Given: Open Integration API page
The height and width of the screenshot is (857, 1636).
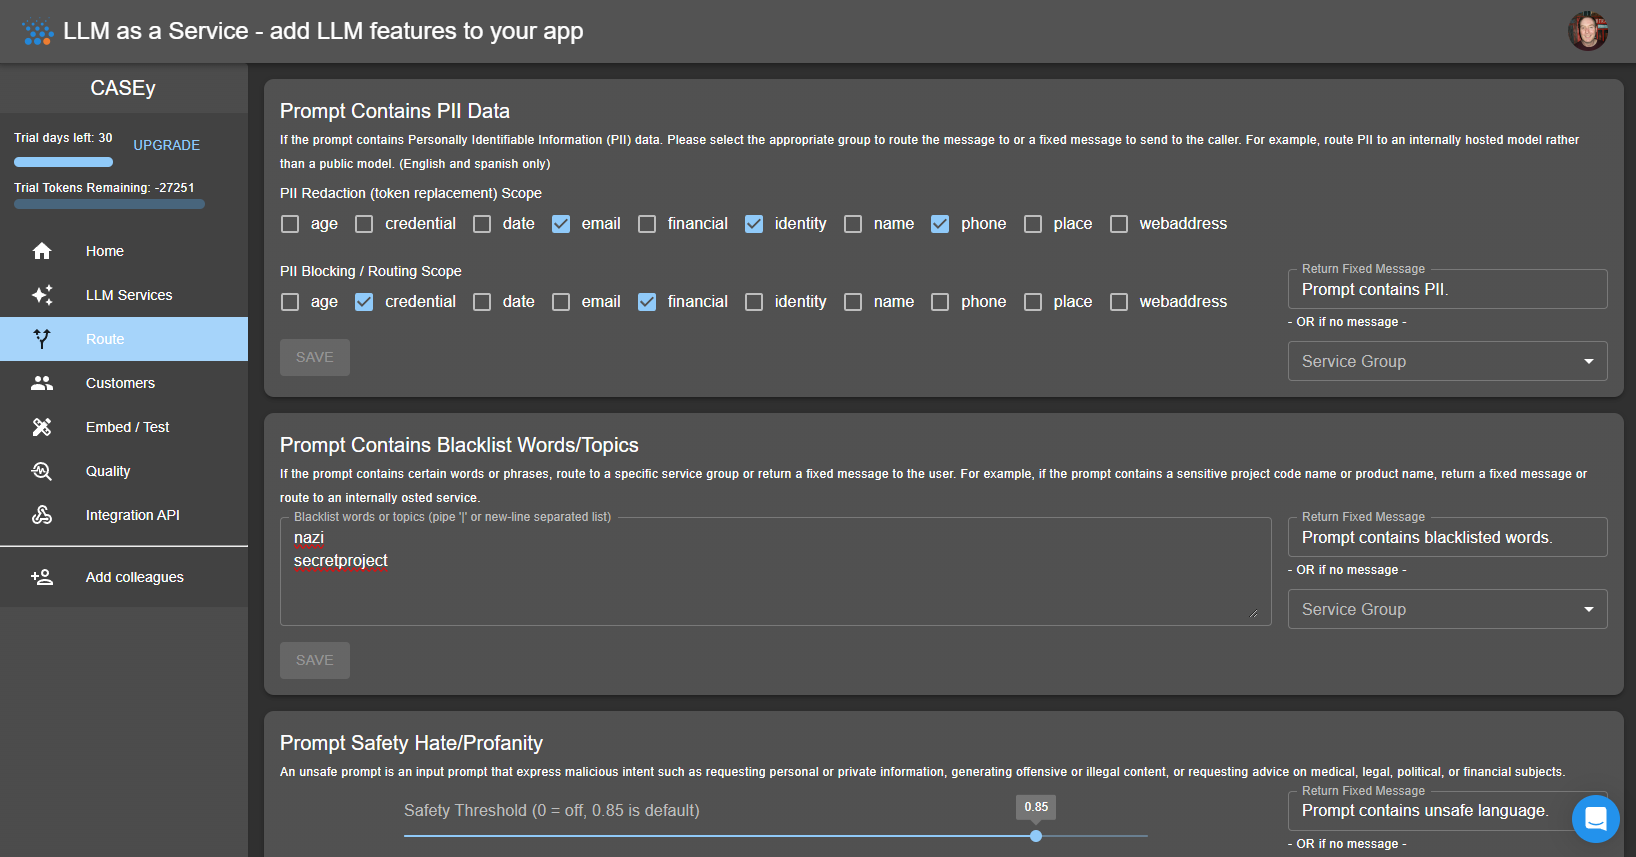Looking at the screenshot, I should [124, 515].
